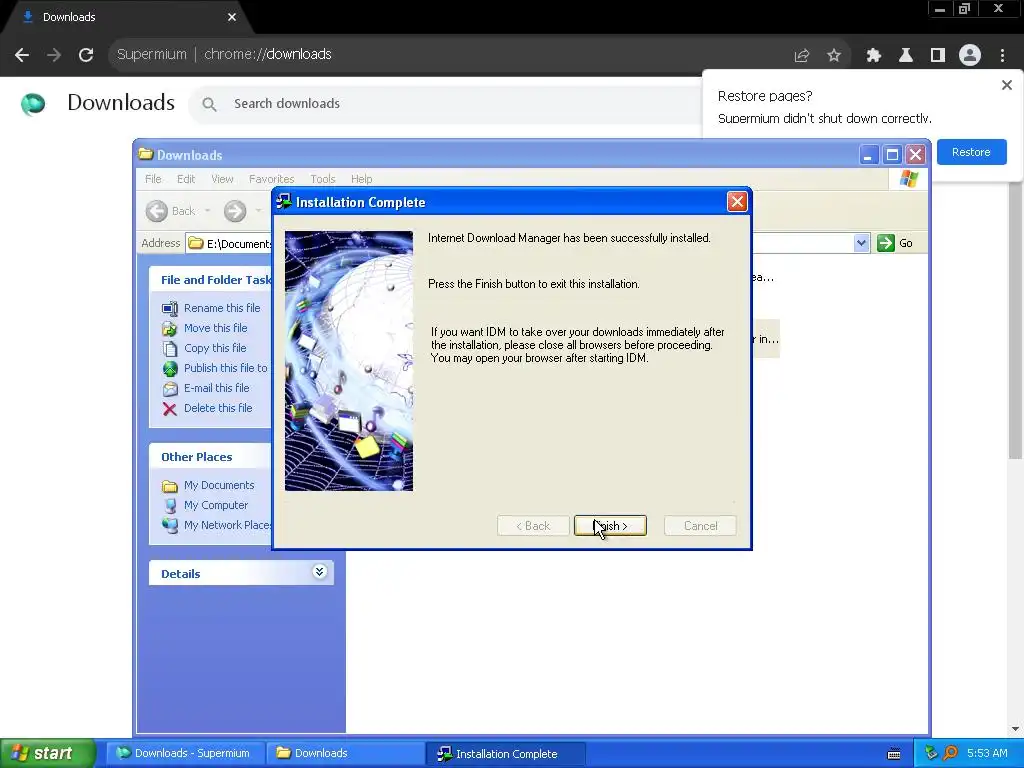Click the magnifier icon in search downloads
This screenshot has width=1024, height=768.
(x=209, y=104)
